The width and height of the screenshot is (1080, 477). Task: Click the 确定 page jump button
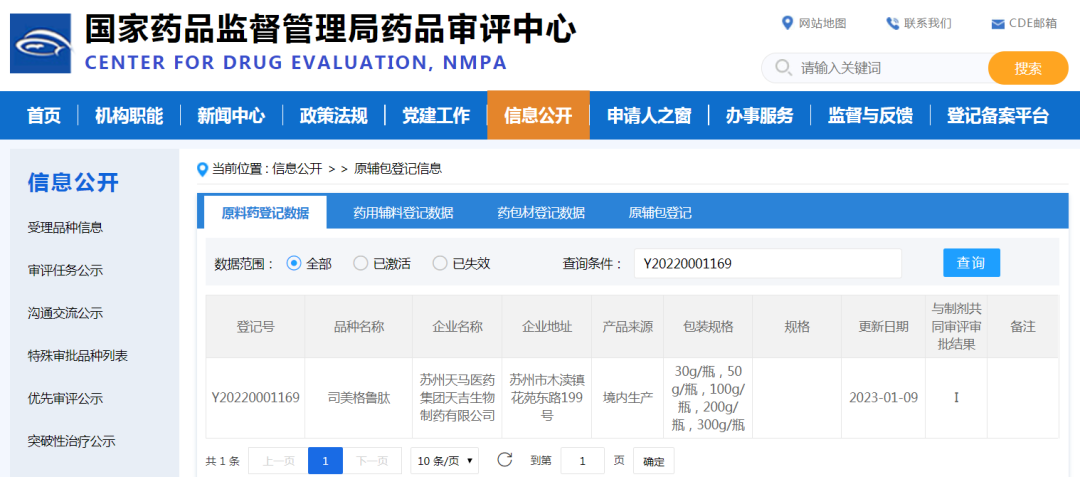click(x=653, y=461)
